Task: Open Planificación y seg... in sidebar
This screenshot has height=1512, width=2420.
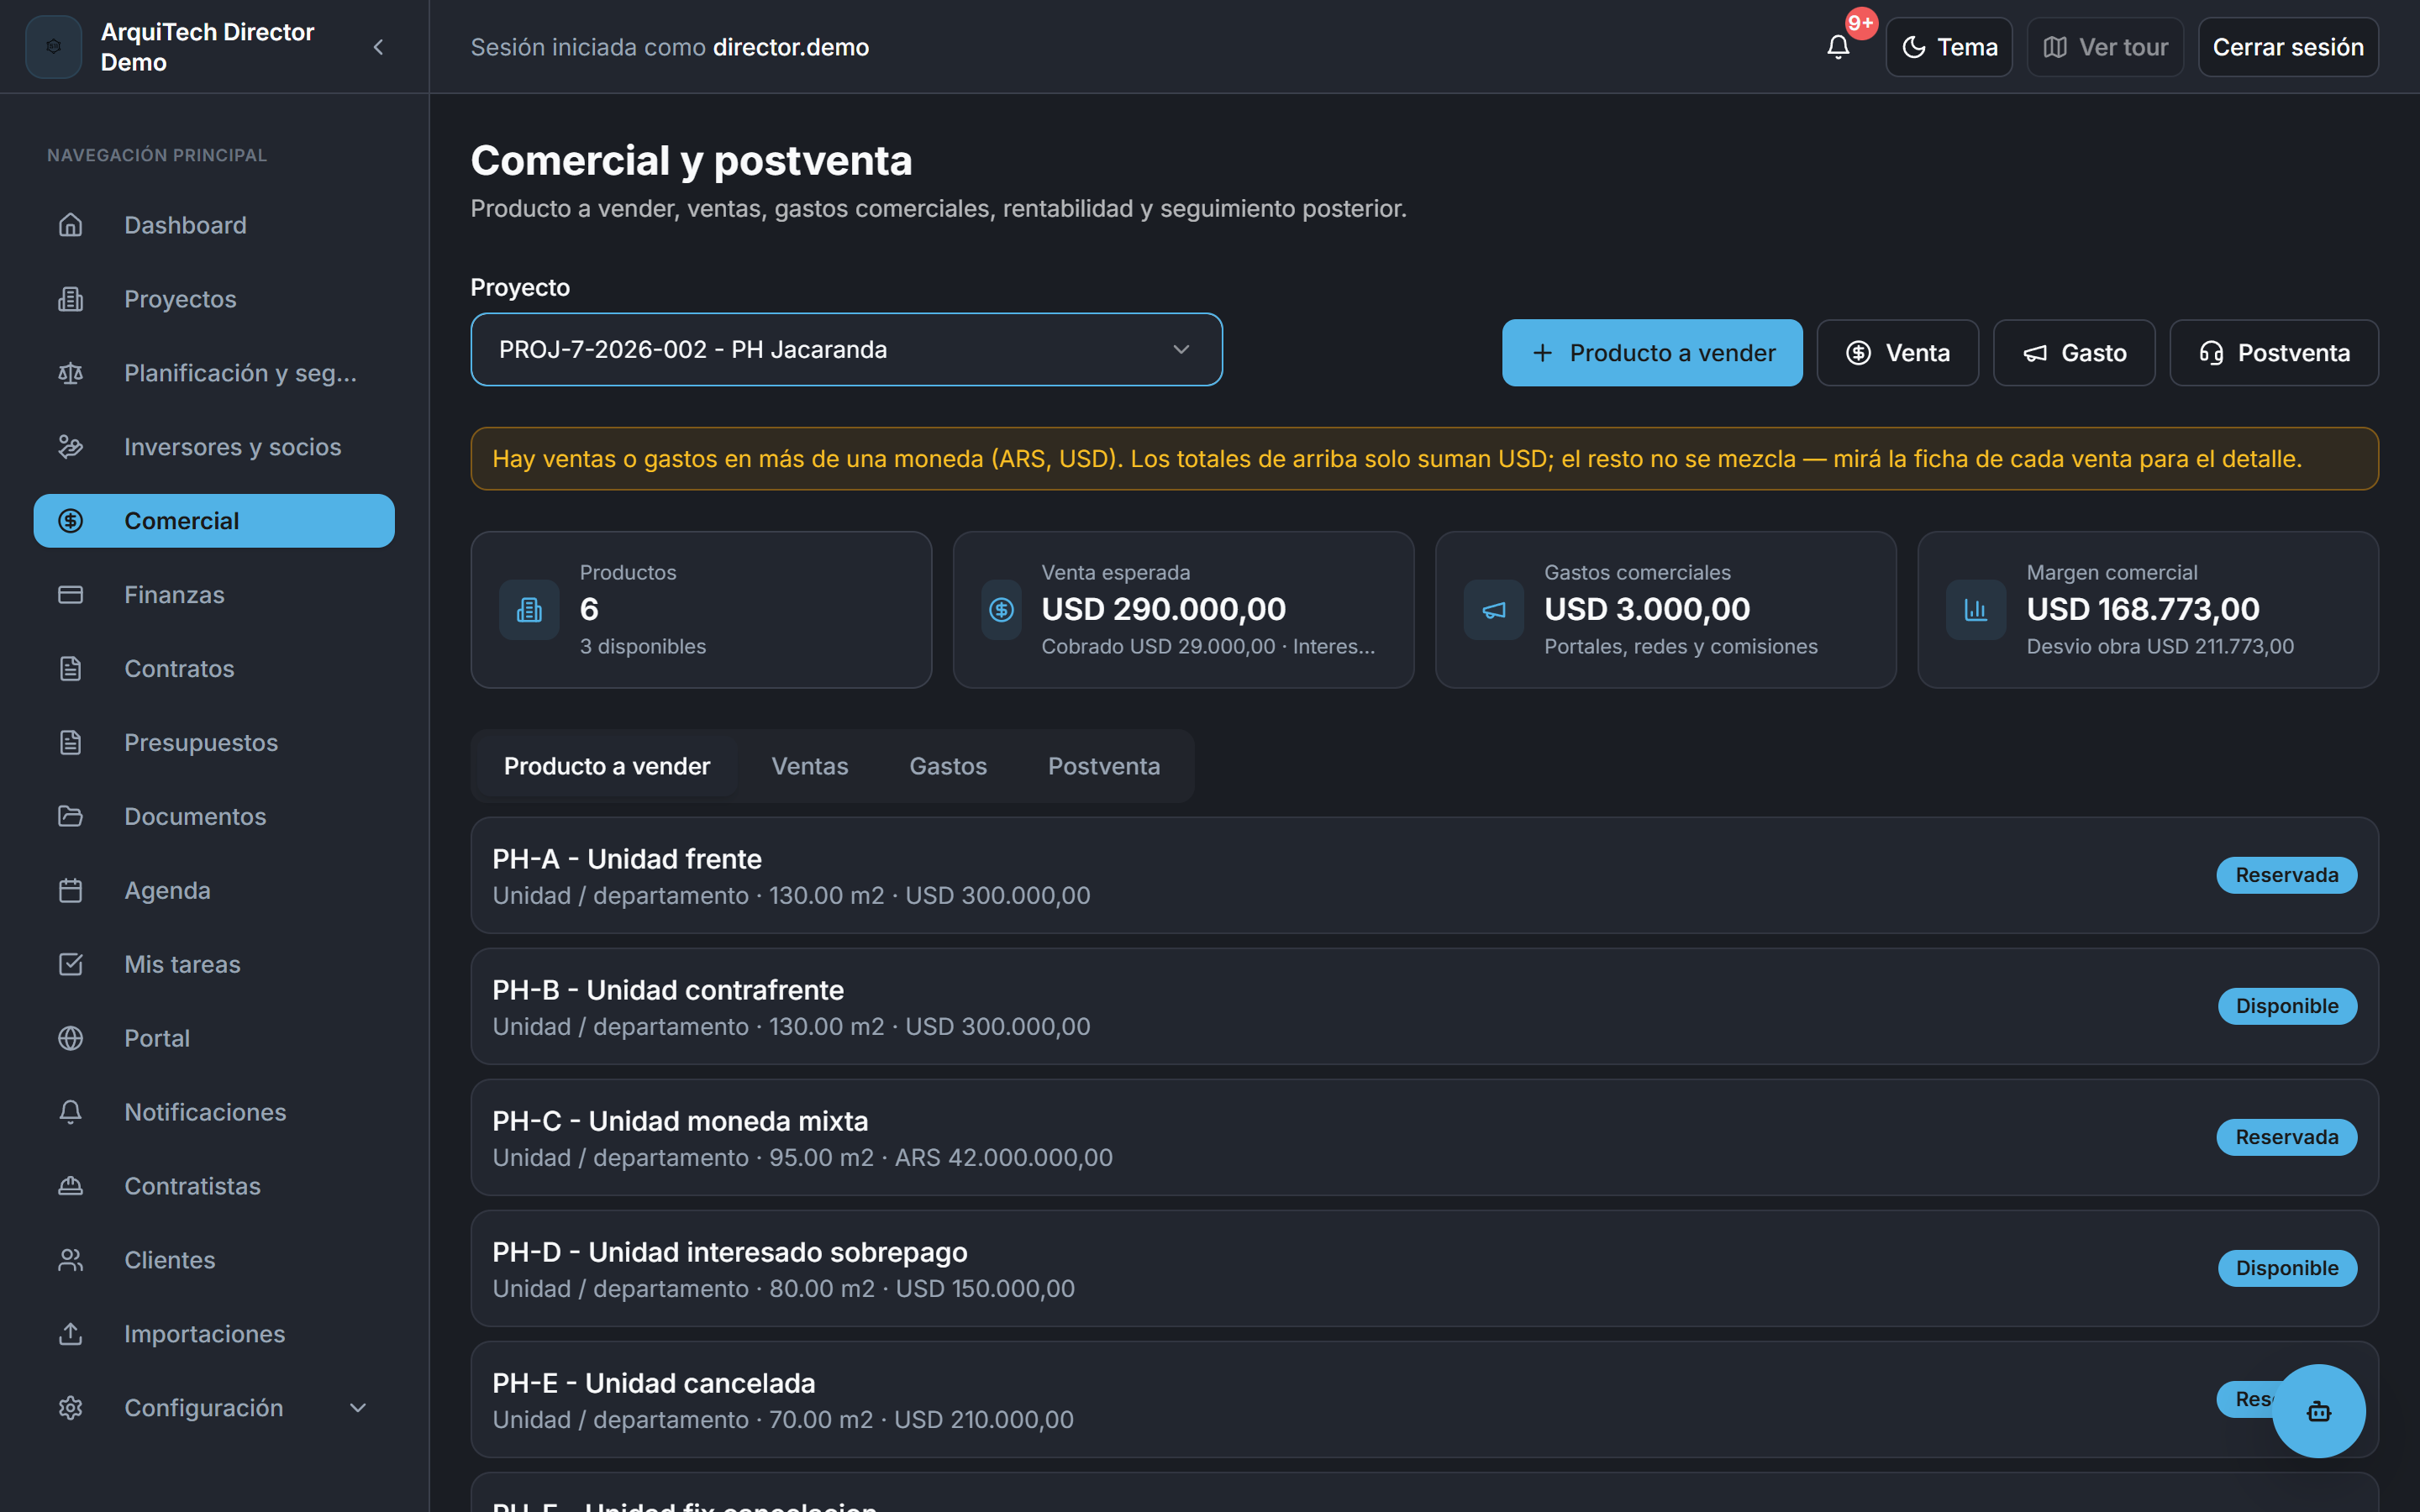Action: (x=214, y=373)
